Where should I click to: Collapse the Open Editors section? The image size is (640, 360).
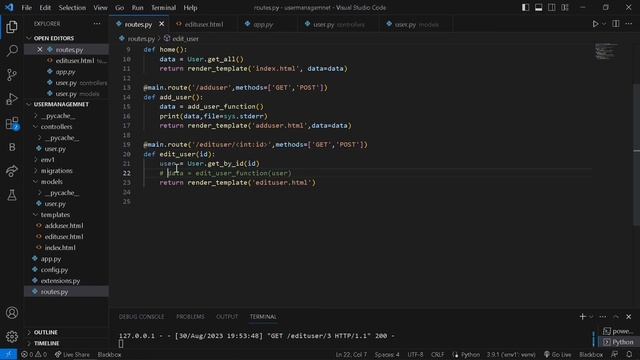(x=54, y=38)
